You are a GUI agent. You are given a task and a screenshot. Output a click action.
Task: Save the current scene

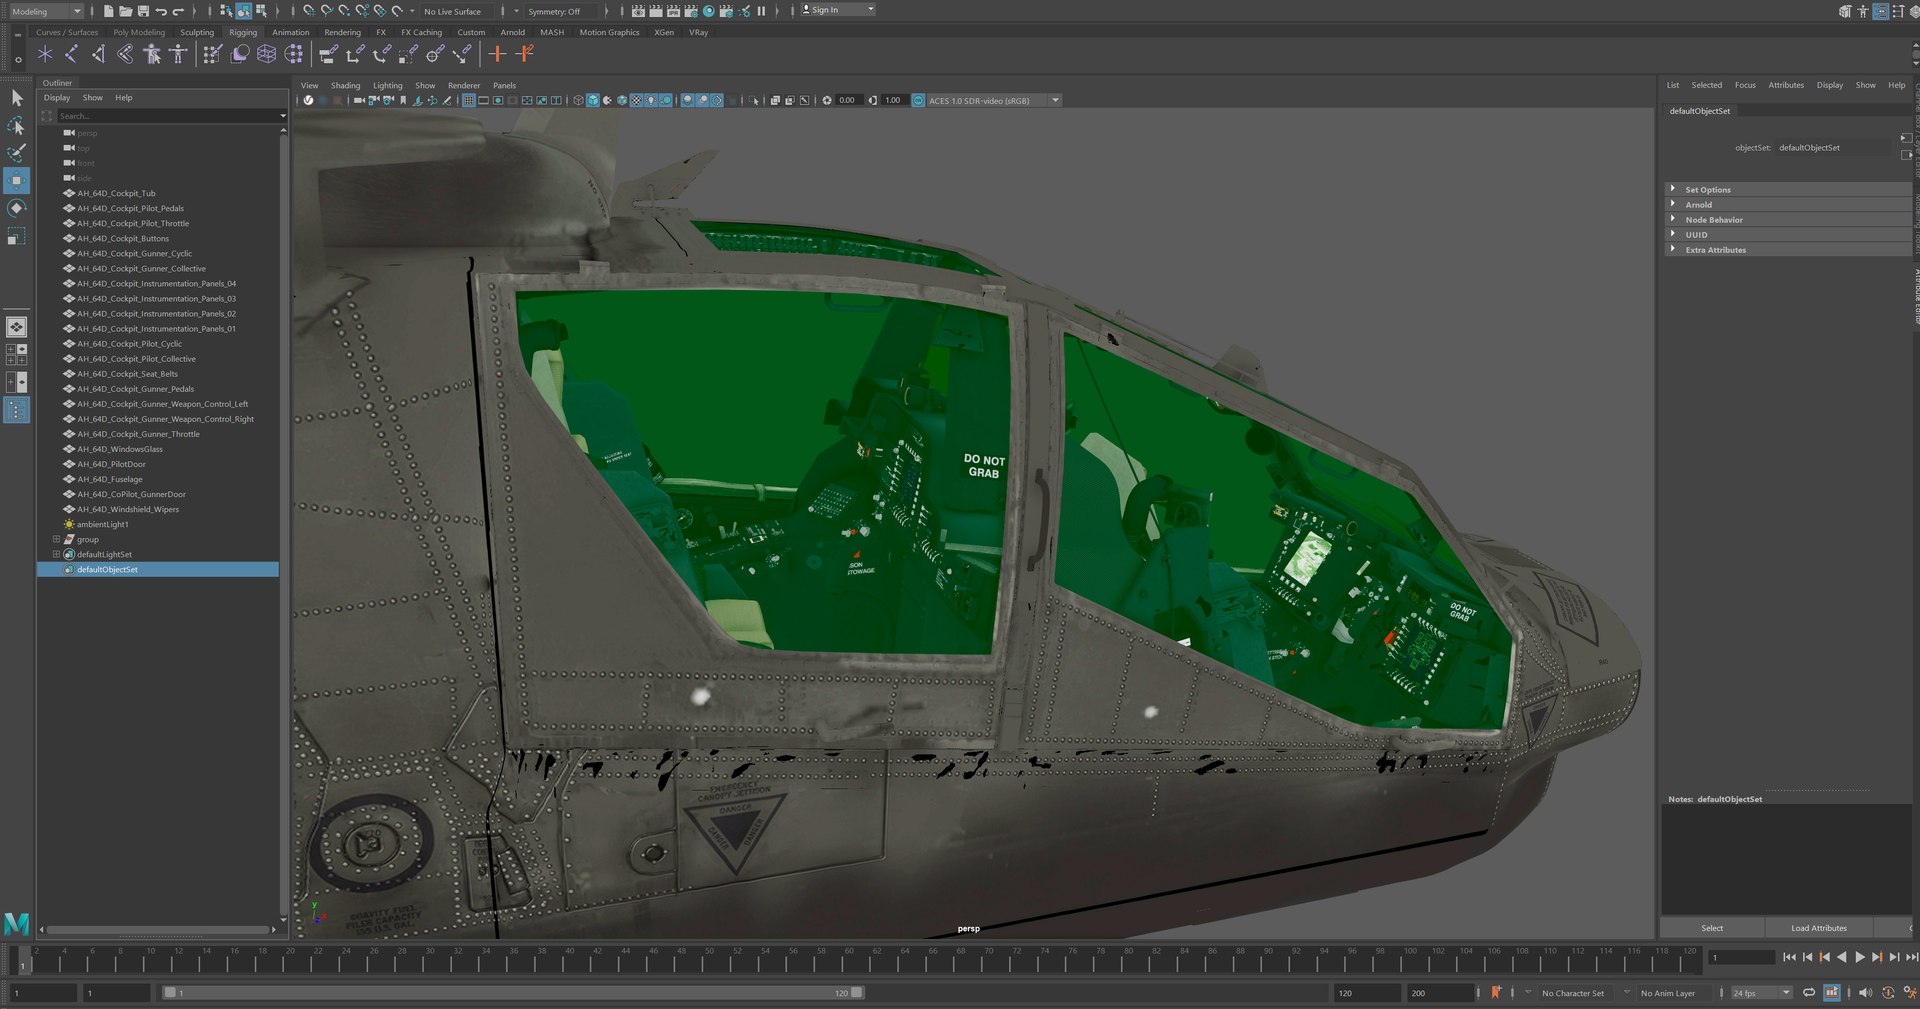point(143,11)
